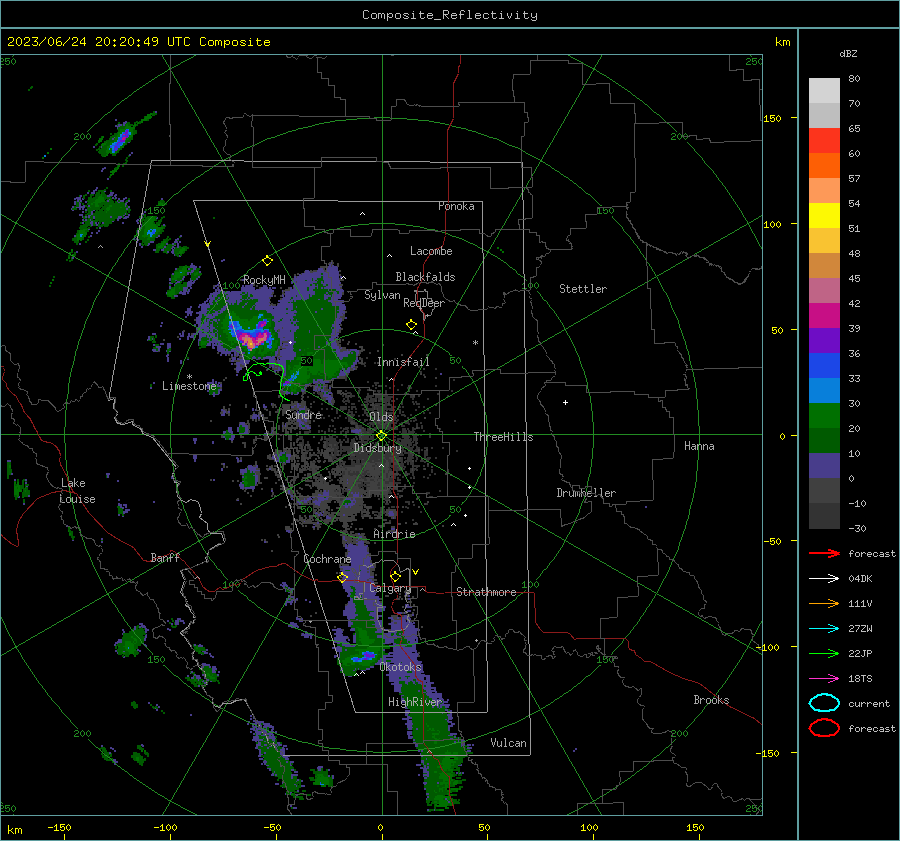Click the asterisk marker above Limestone
The image size is (900, 841).
coord(189,377)
